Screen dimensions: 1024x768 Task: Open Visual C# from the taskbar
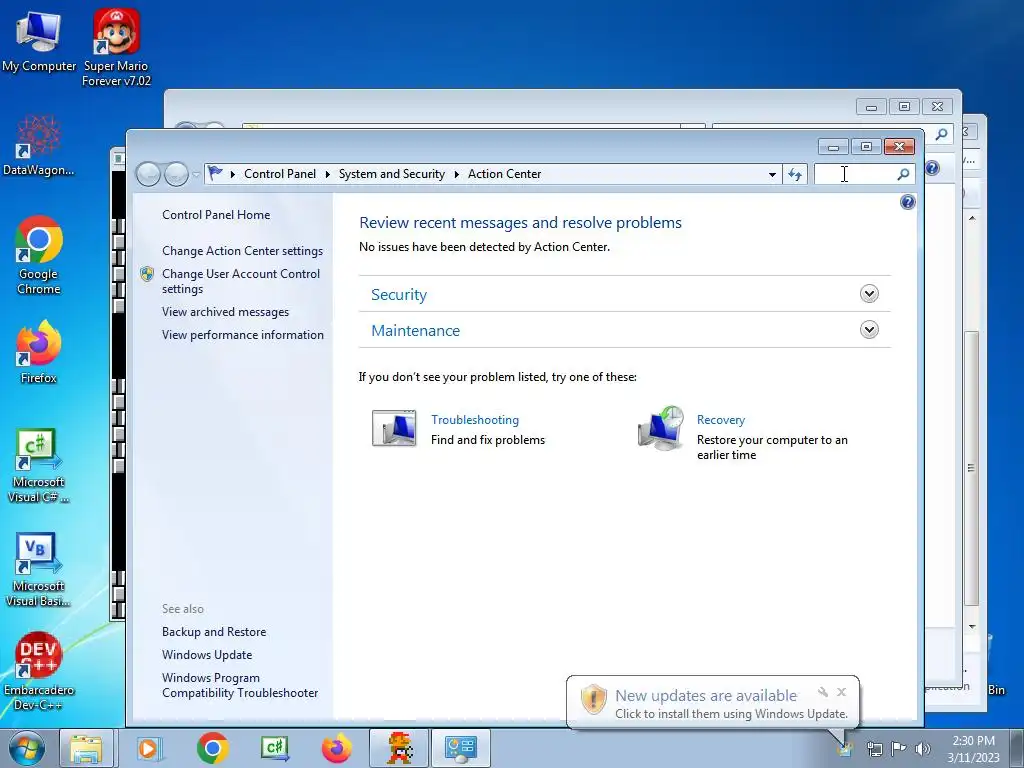click(274, 748)
